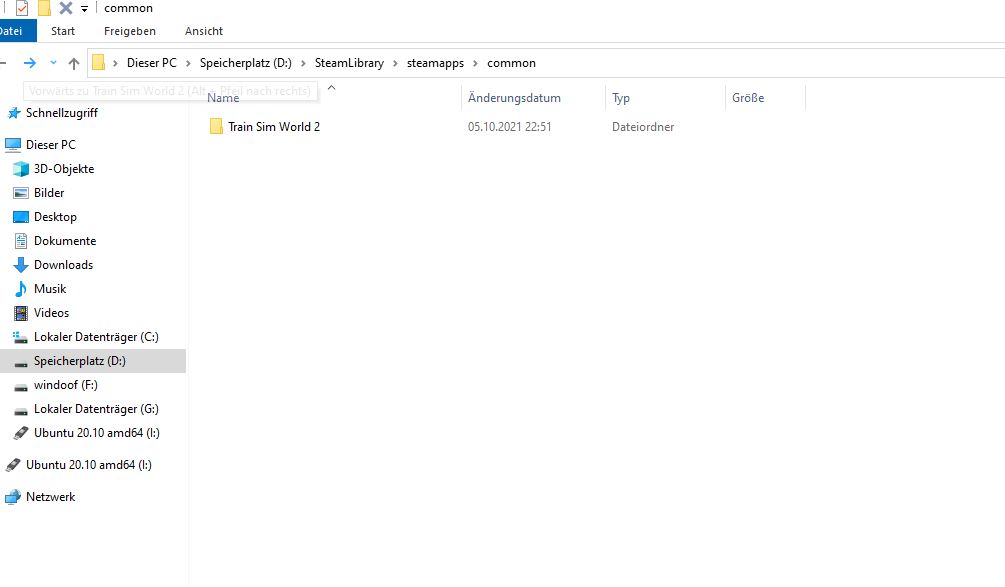Click steamapps breadcrumb in address bar
The image size is (1005, 587).
point(435,63)
